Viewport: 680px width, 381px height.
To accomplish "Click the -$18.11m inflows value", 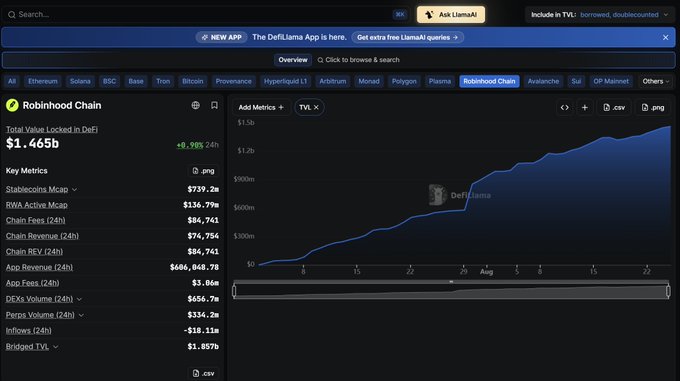I will click(x=201, y=330).
